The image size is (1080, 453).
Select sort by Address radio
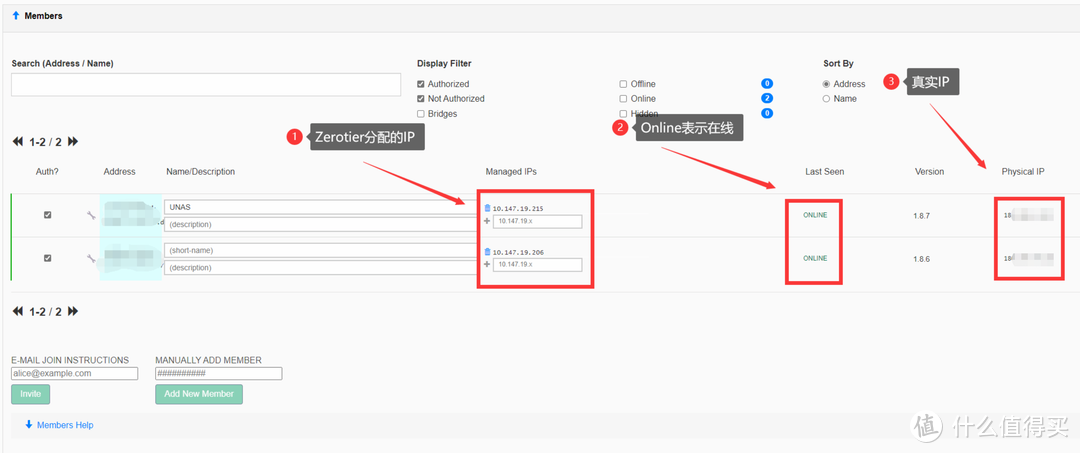[826, 84]
